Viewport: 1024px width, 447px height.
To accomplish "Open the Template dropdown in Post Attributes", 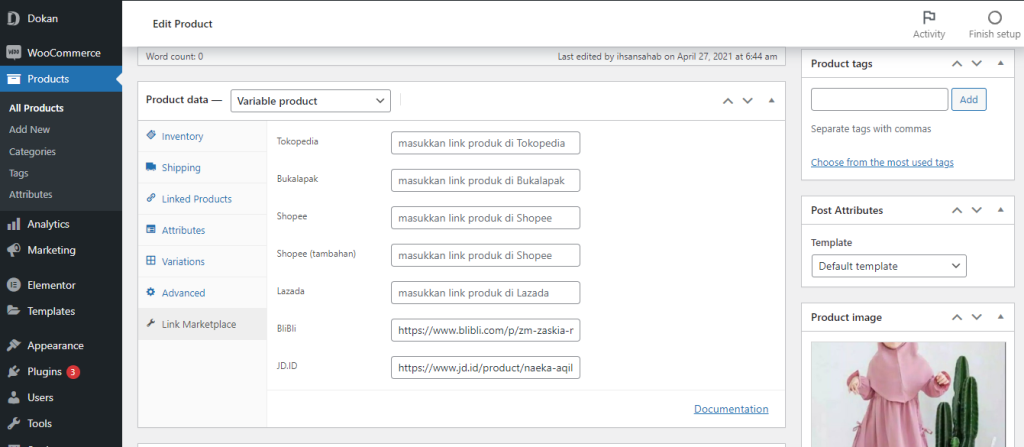I will (x=889, y=266).
